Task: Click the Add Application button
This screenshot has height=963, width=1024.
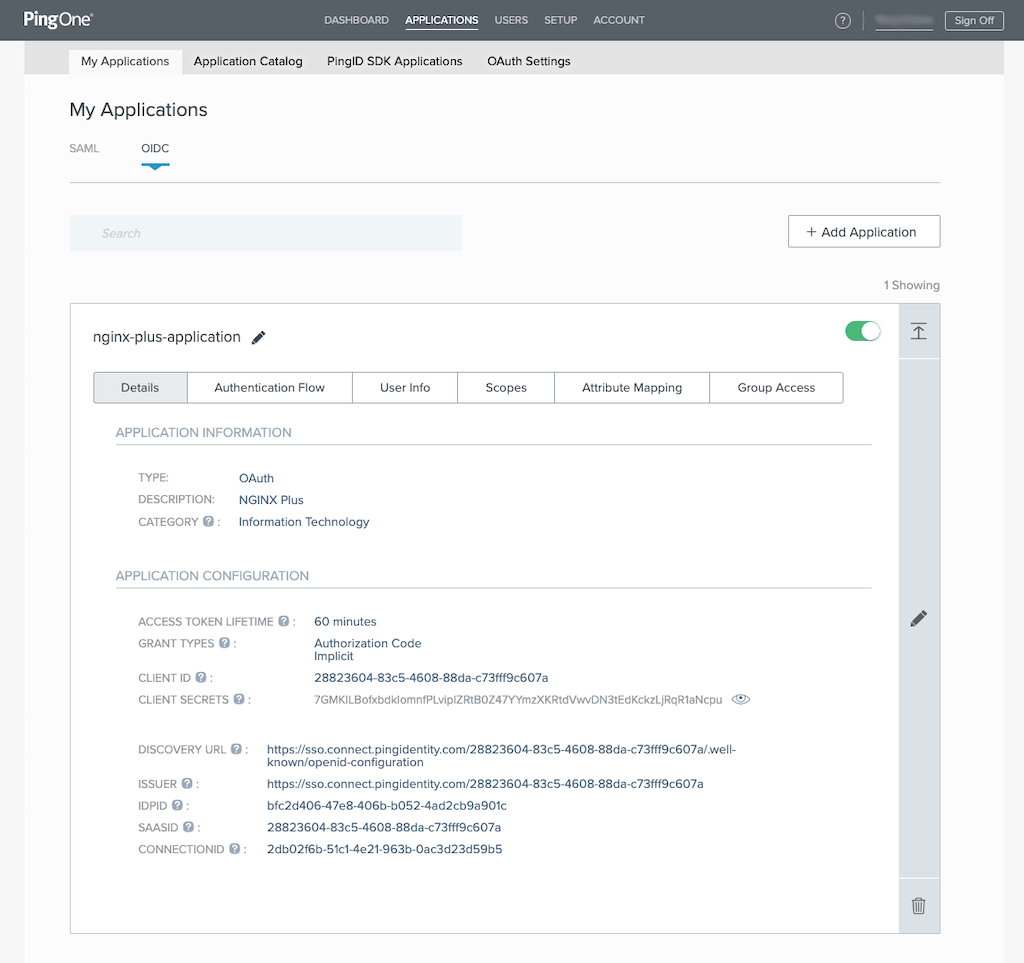Action: [864, 232]
